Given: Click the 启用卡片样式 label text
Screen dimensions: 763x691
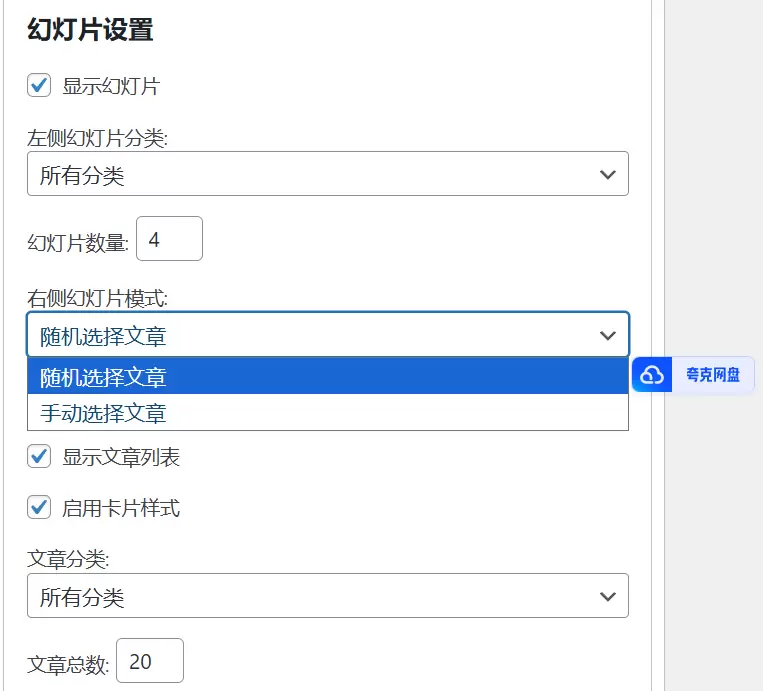Looking at the screenshot, I should 121,507.
